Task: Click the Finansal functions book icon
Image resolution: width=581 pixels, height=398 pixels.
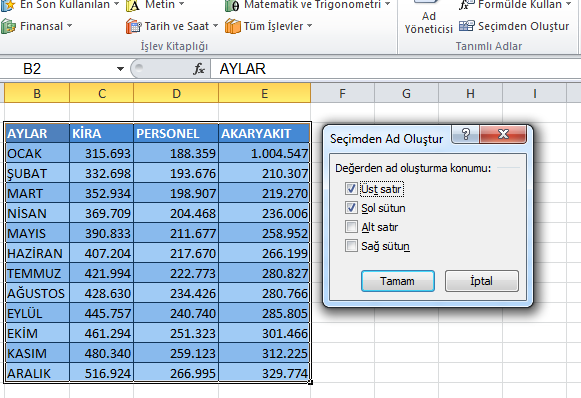Action: [x=8, y=27]
